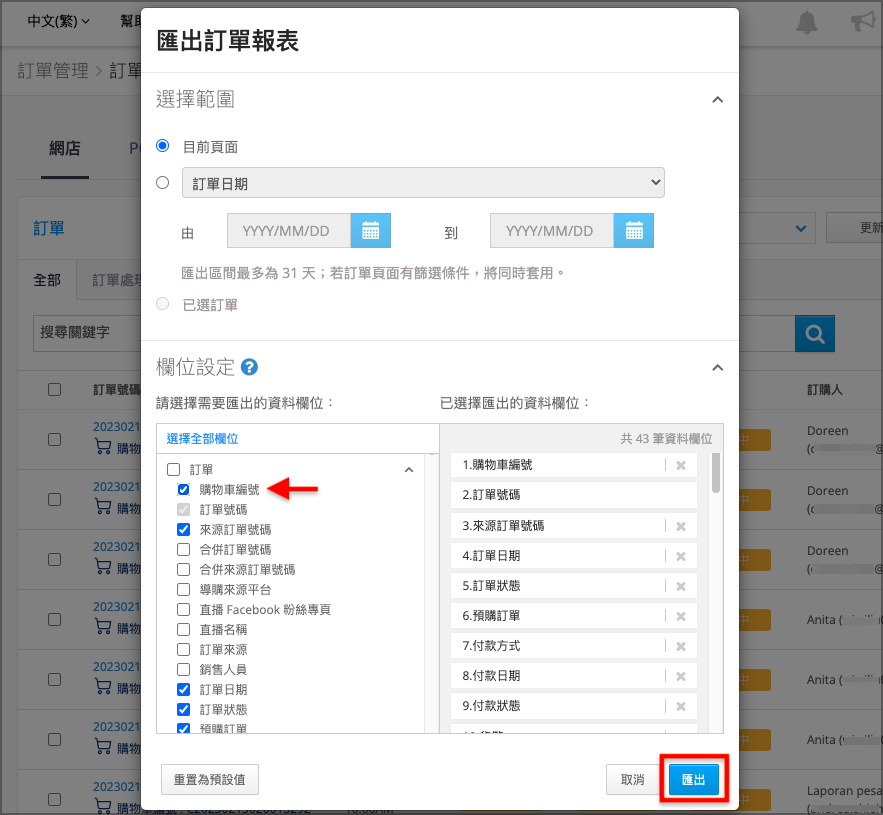This screenshot has height=815, width=883.
Task: Check the 合併訂單號碼 checkbox
Action: coord(184,549)
